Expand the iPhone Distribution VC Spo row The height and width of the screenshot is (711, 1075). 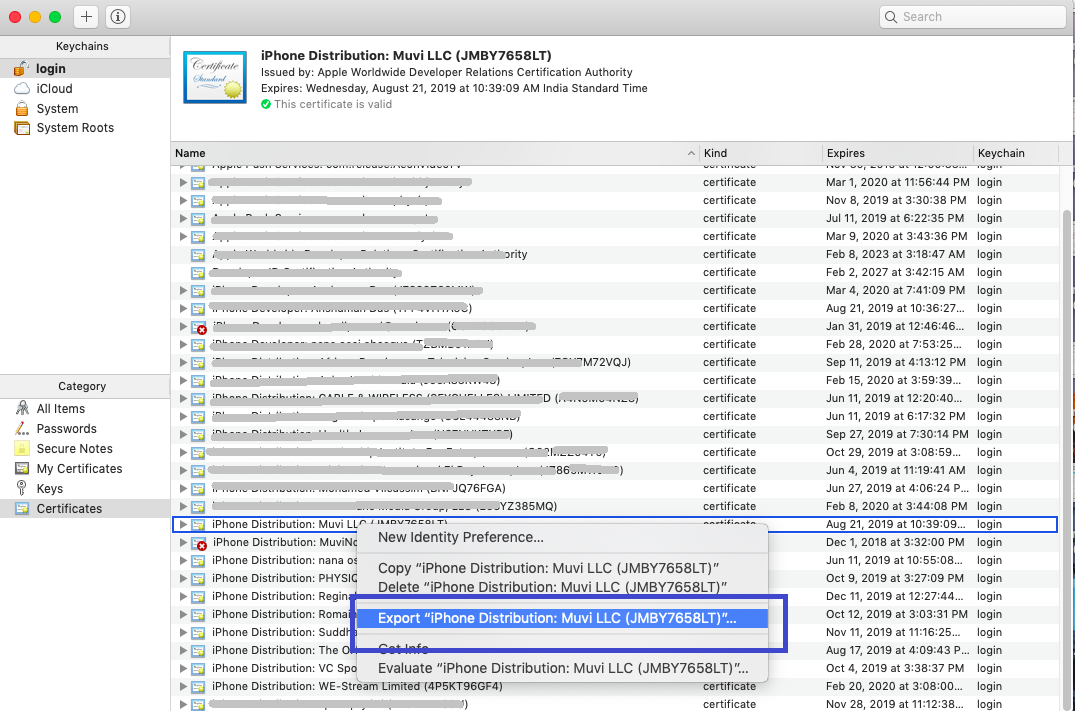[183, 668]
